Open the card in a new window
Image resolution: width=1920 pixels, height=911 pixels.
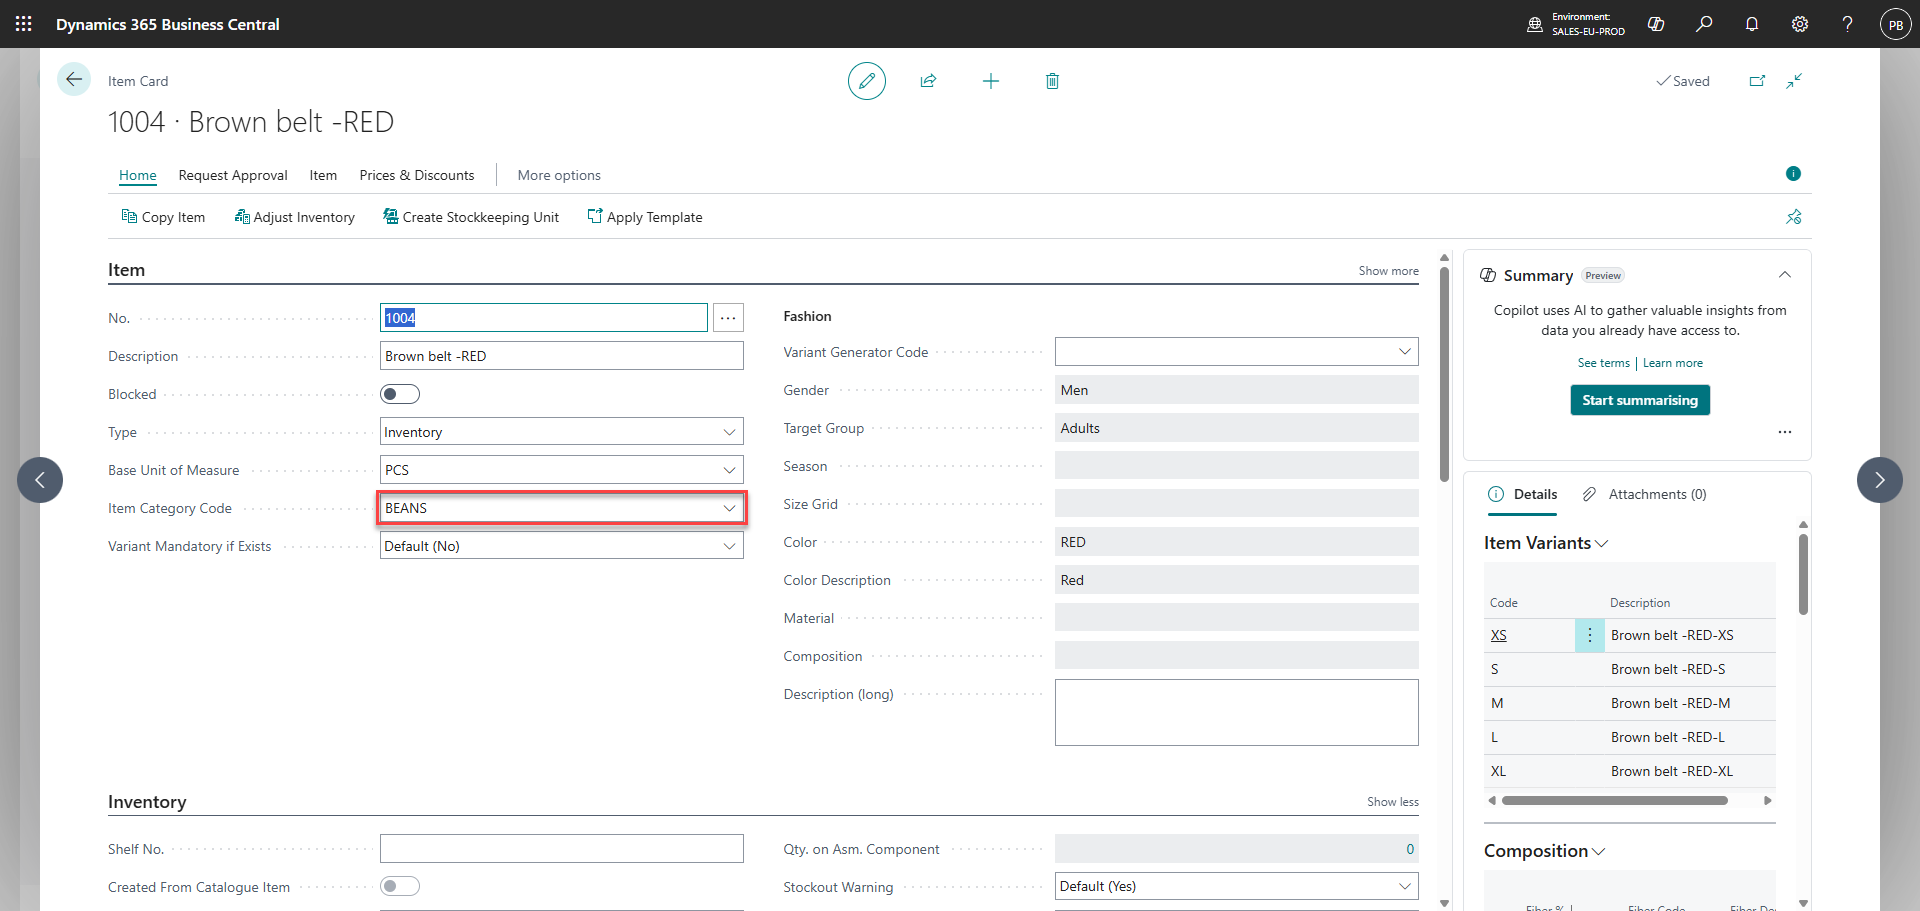(x=1757, y=81)
